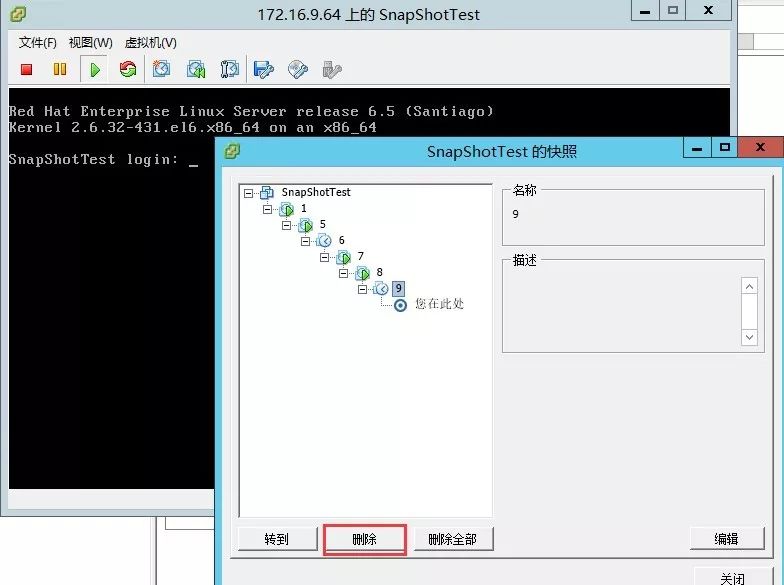The height and width of the screenshot is (585, 784).
Task: Click the icon in the snapshot dialog title bar
Action: point(232,150)
